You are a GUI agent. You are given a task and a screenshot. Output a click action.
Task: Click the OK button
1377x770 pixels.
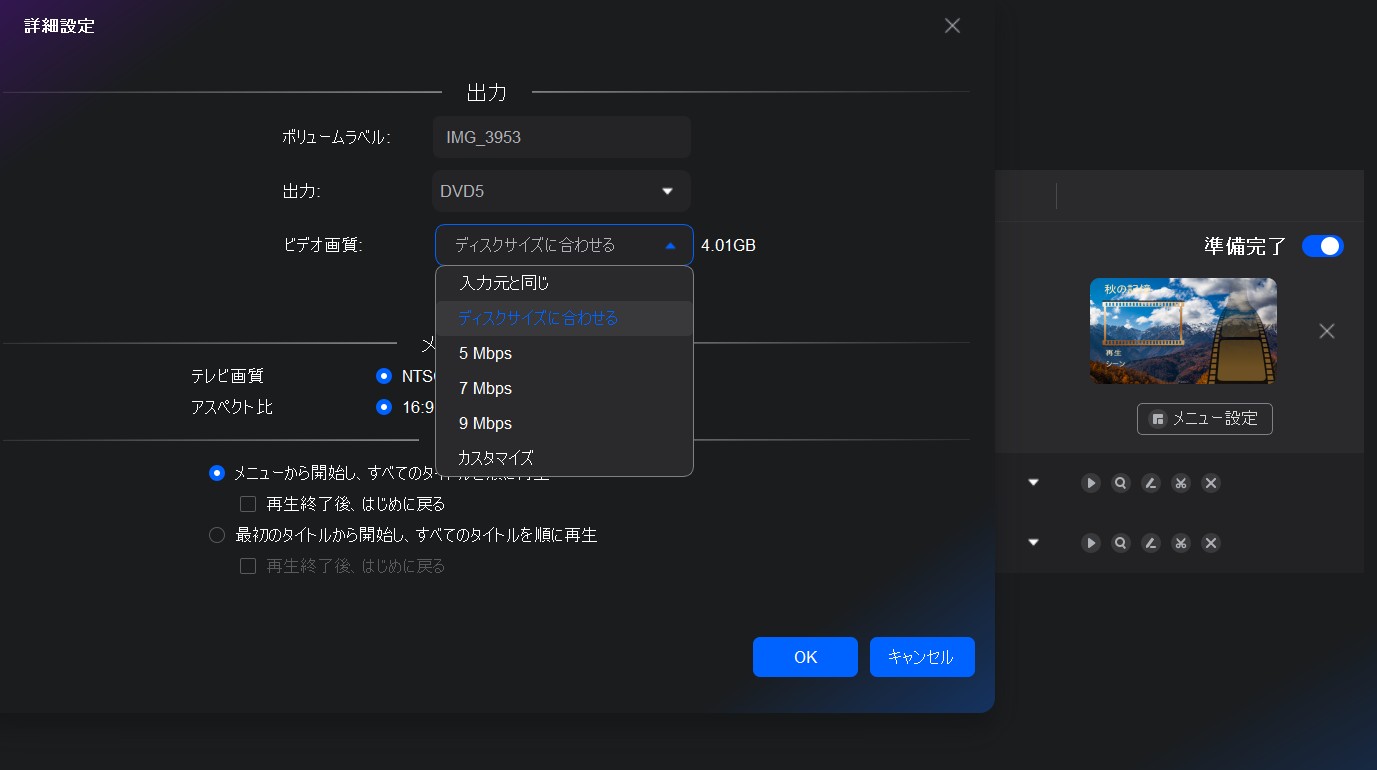tap(805, 657)
